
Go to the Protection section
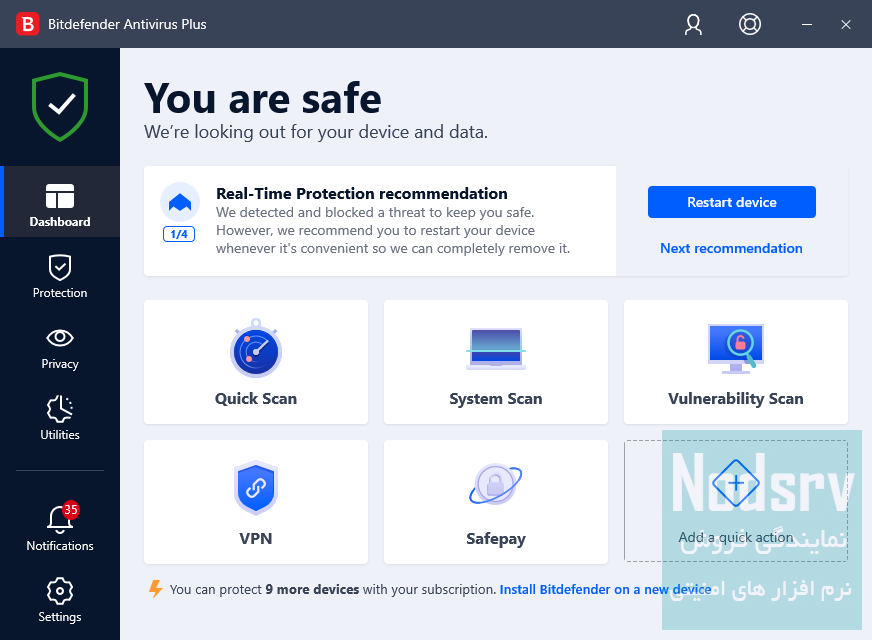pyautogui.click(x=60, y=277)
